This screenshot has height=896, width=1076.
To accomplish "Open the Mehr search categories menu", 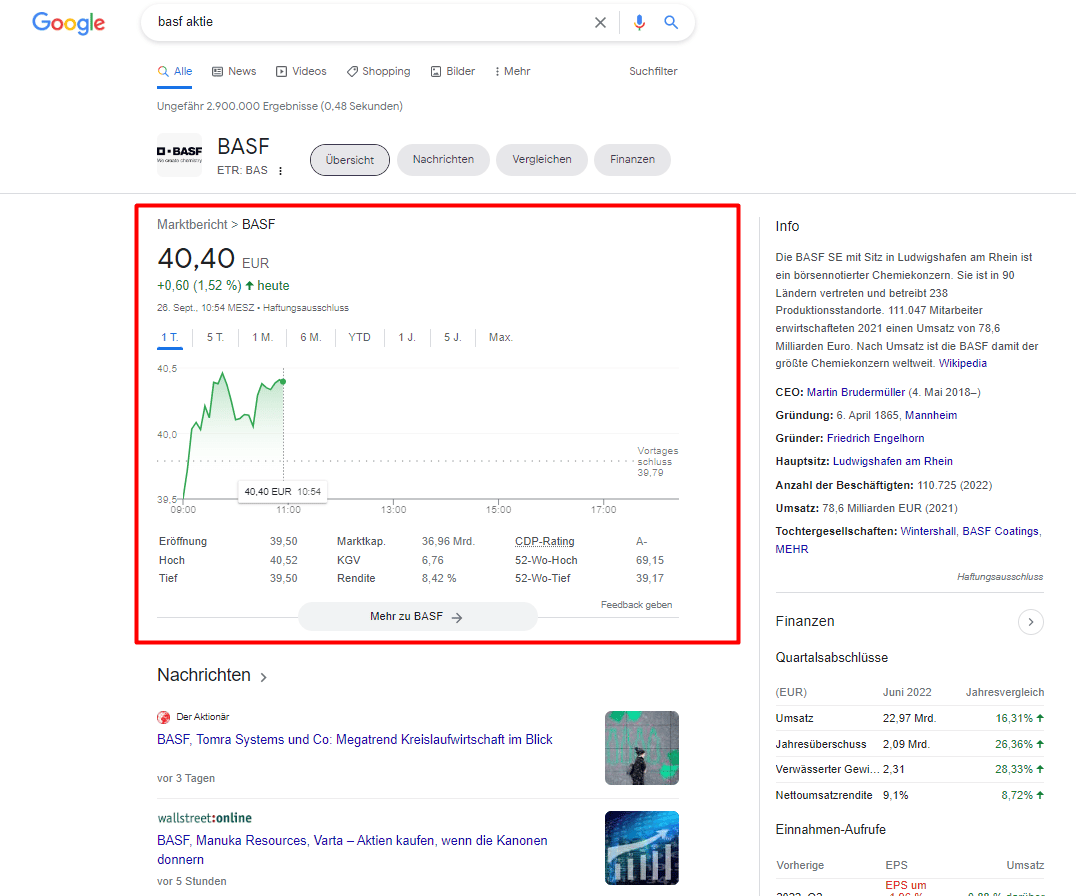I will pos(513,71).
